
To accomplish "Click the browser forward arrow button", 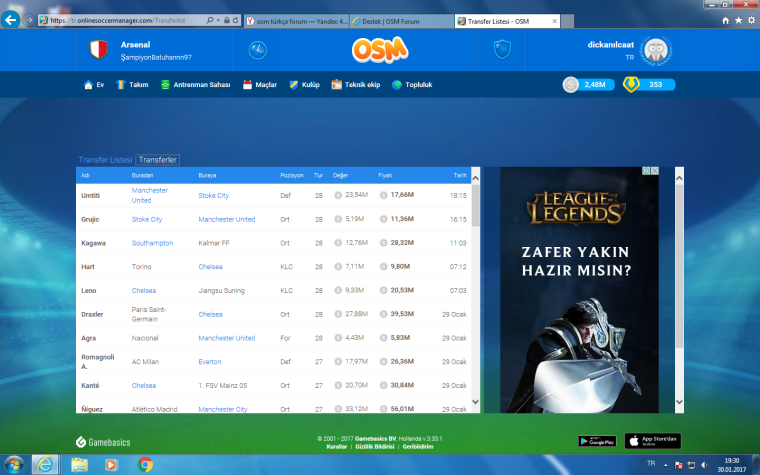I will 29,20.
